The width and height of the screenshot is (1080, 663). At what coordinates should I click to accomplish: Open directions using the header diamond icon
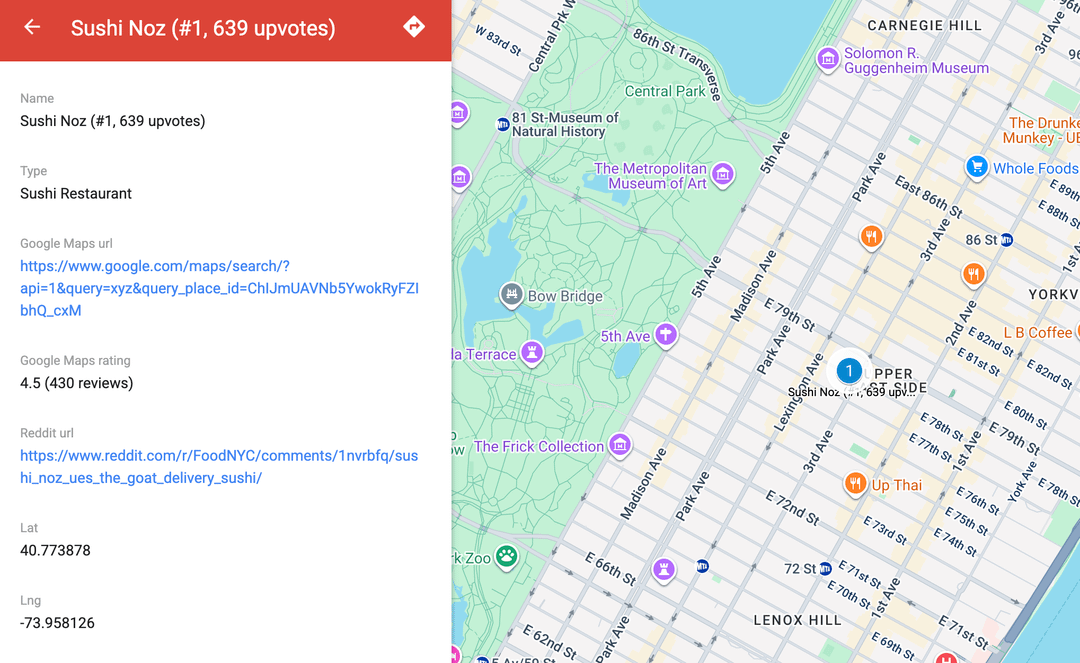click(414, 27)
